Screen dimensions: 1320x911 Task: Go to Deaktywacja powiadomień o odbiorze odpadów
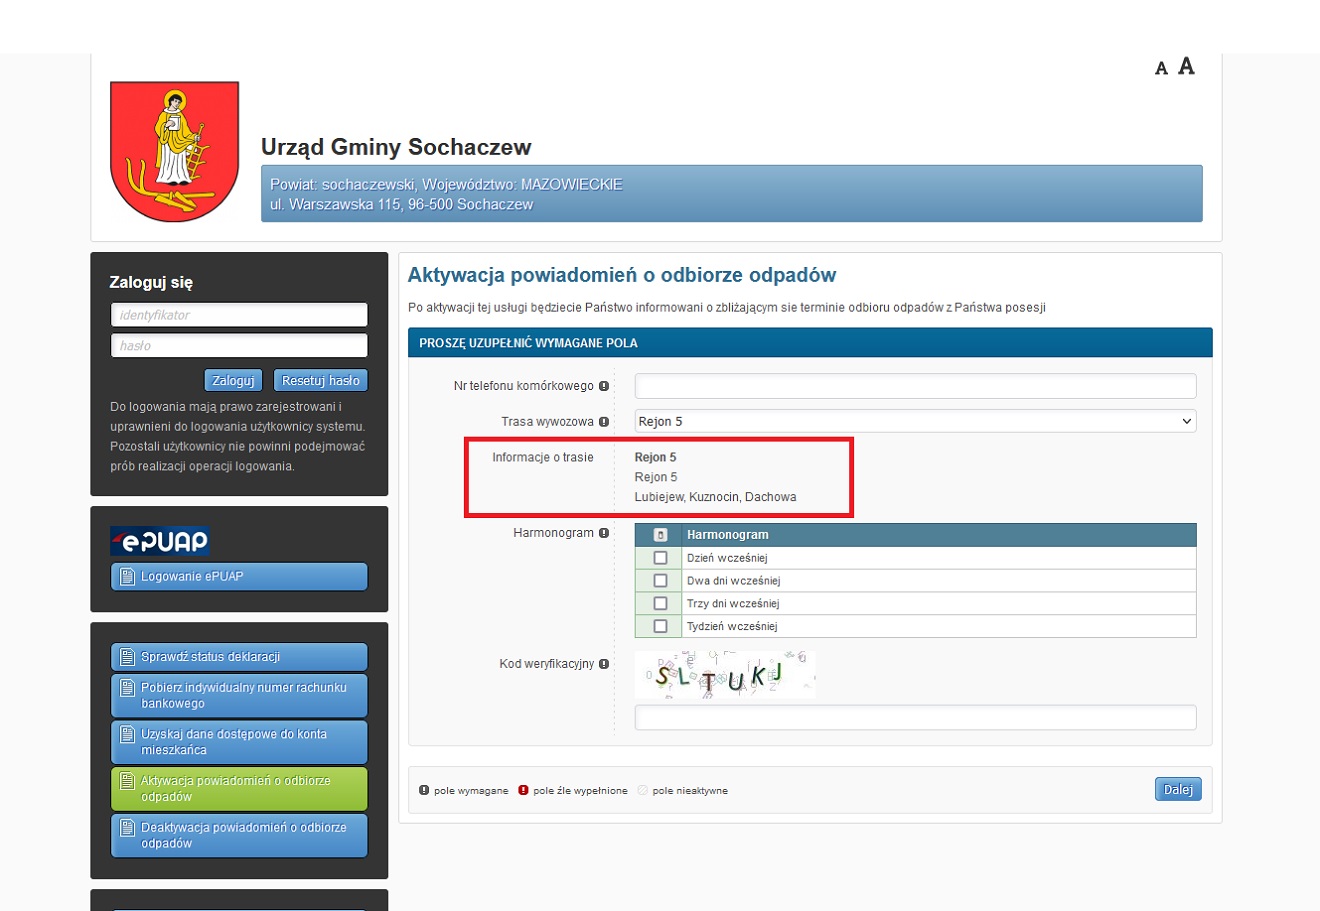pyautogui.click(x=239, y=835)
